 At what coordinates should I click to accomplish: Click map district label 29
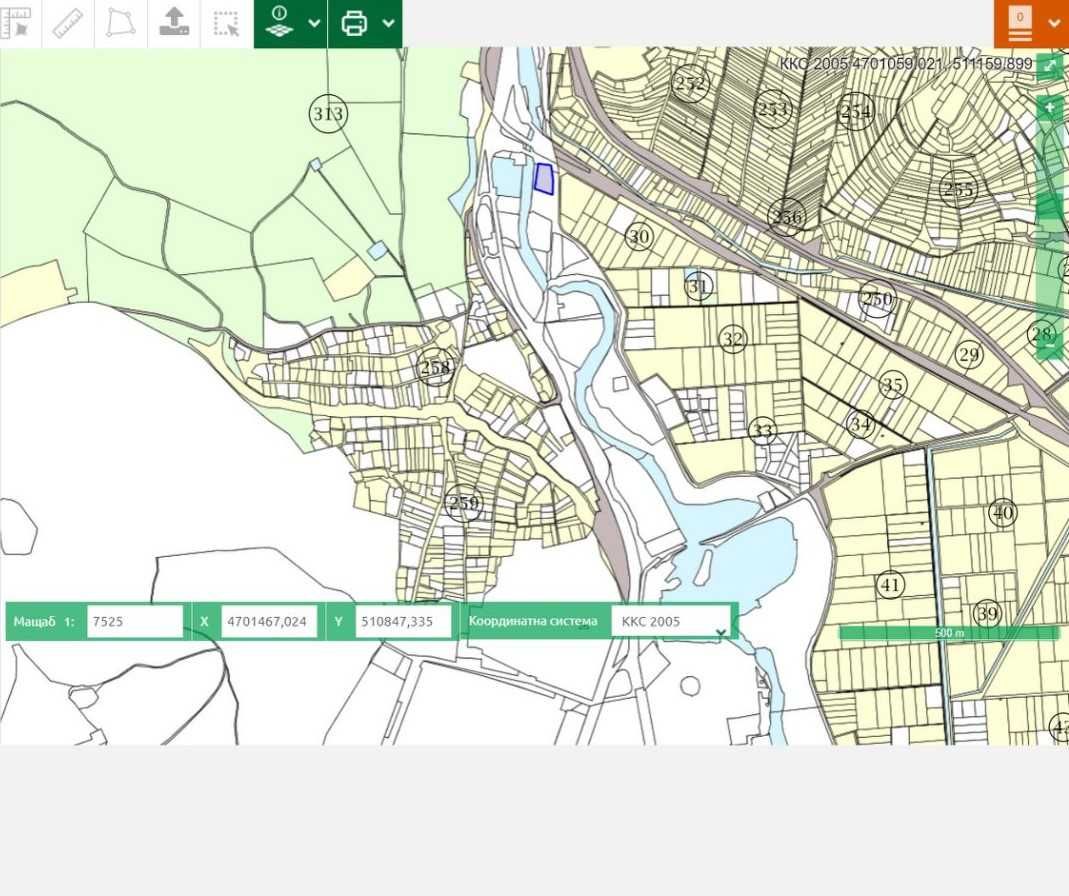[969, 355]
